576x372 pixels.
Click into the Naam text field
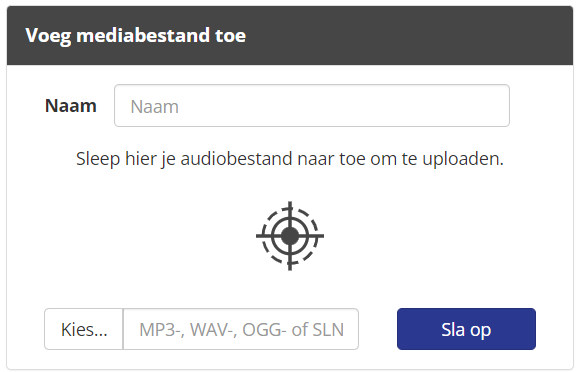[x=312, y=106]
